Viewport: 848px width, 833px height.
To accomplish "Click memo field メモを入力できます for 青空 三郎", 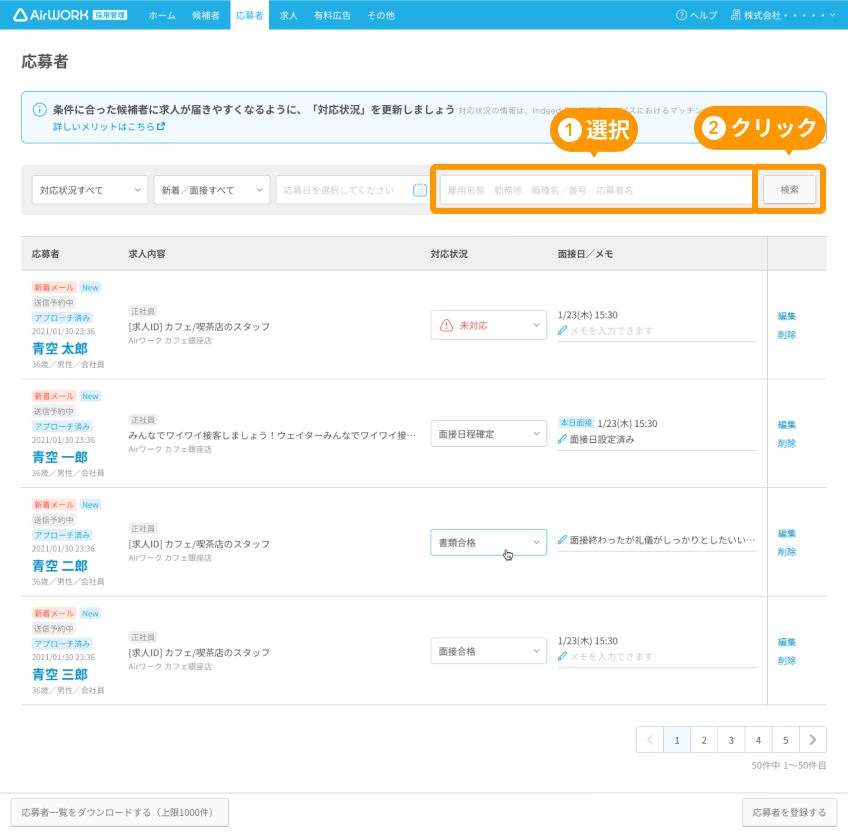I will pyautogui.click(x=657, y=657).
